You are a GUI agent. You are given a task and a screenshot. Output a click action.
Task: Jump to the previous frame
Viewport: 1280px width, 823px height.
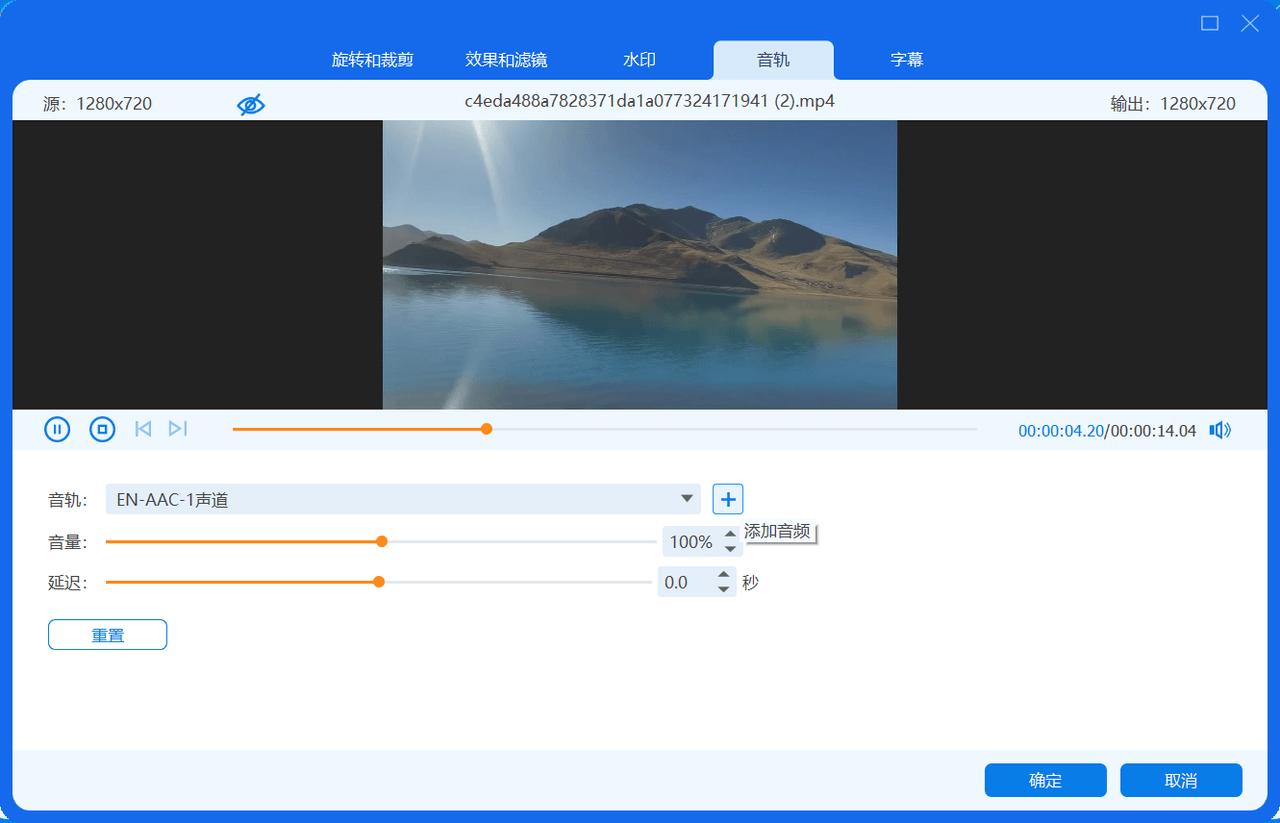point(142,428)
